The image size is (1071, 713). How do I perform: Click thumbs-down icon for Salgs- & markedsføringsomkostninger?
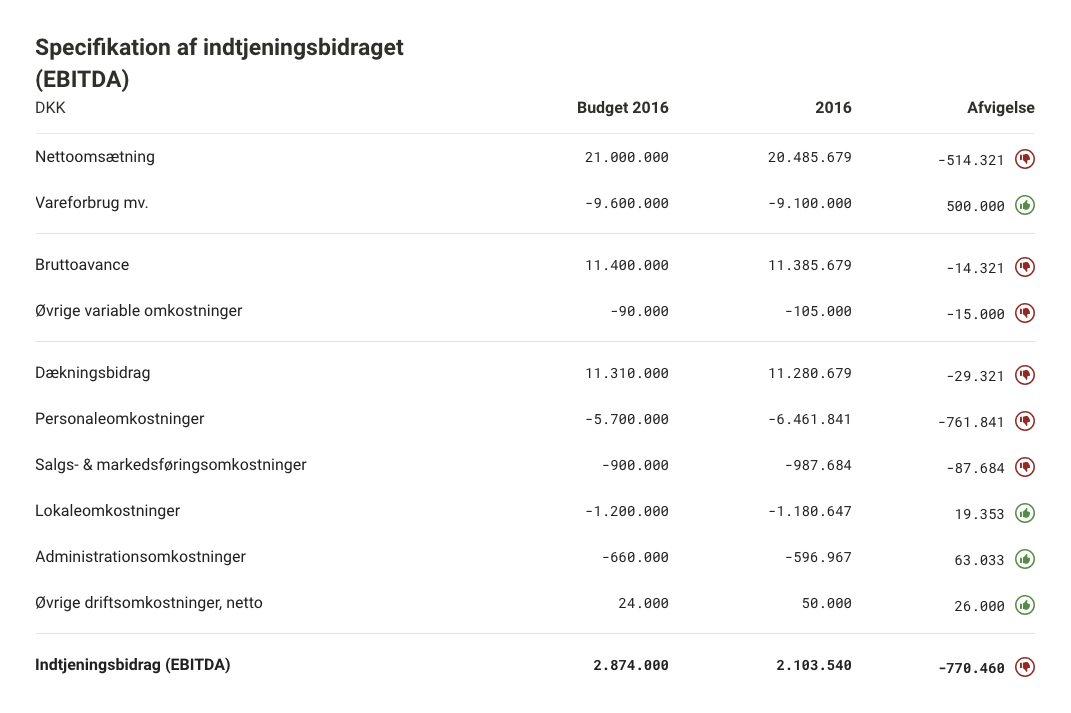coord(1025,467)
